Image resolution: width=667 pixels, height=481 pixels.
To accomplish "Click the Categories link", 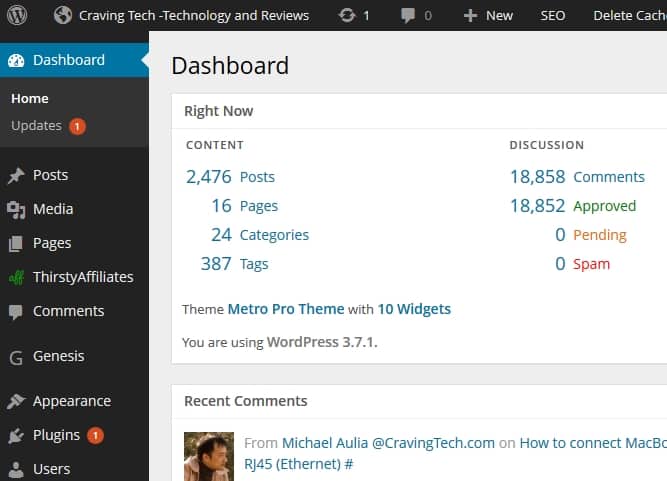I will (274, 235).
